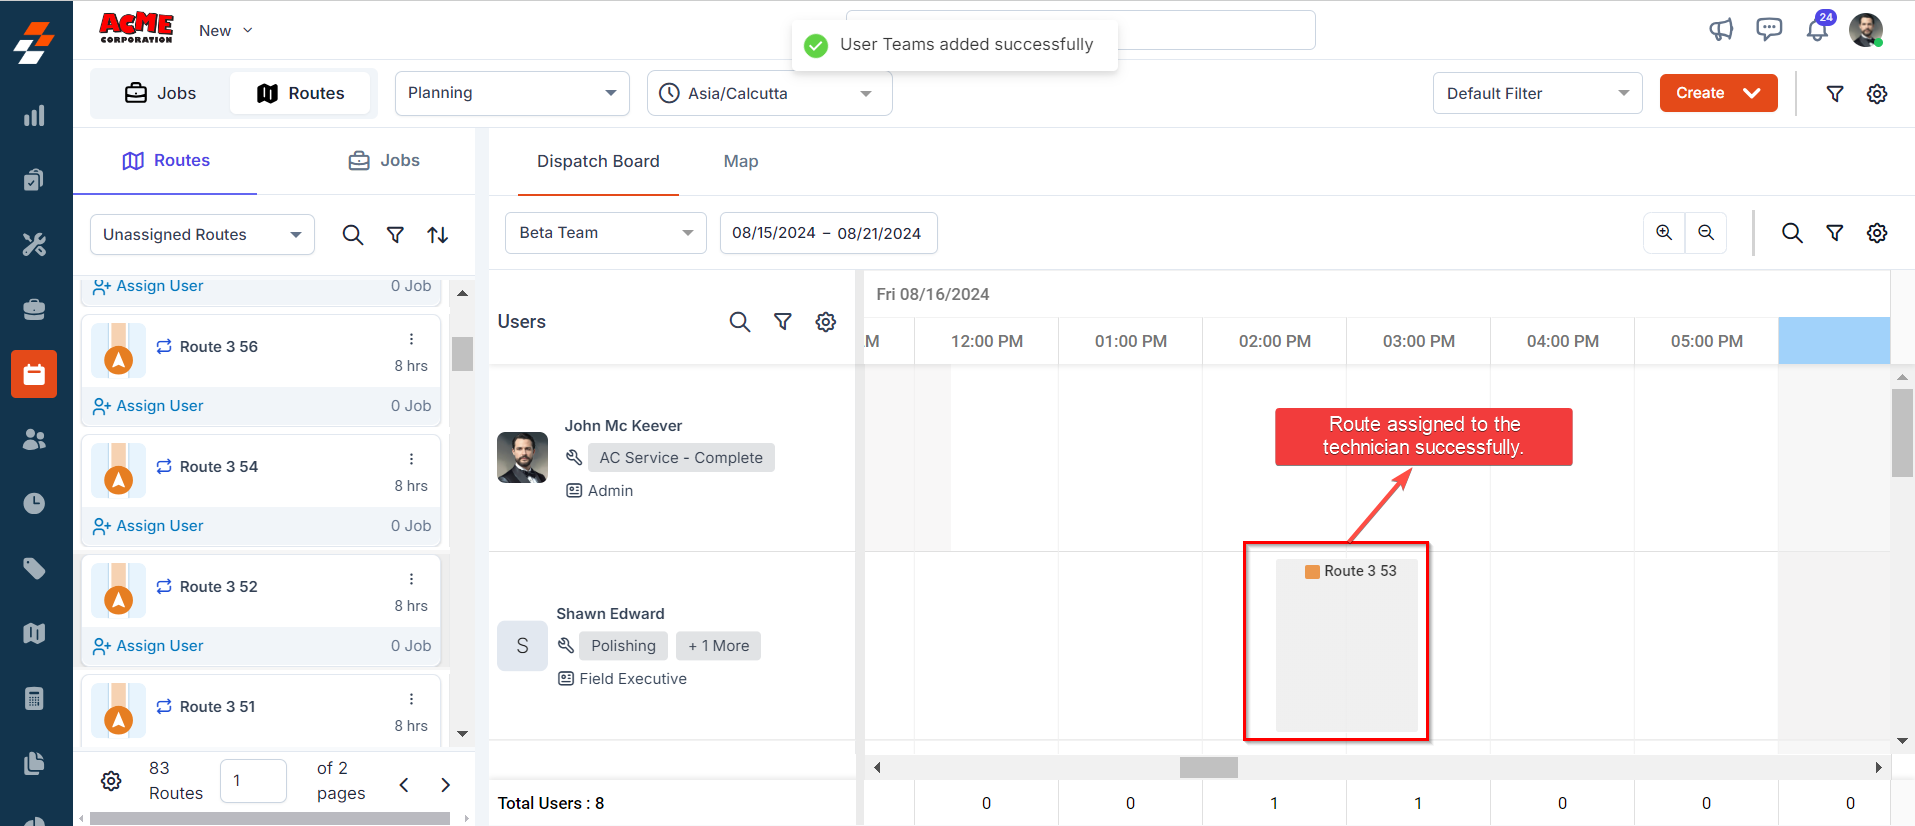Switch to the Jobs toggle view
Viewport: 1915px width, 826px height.
[161, 93]
